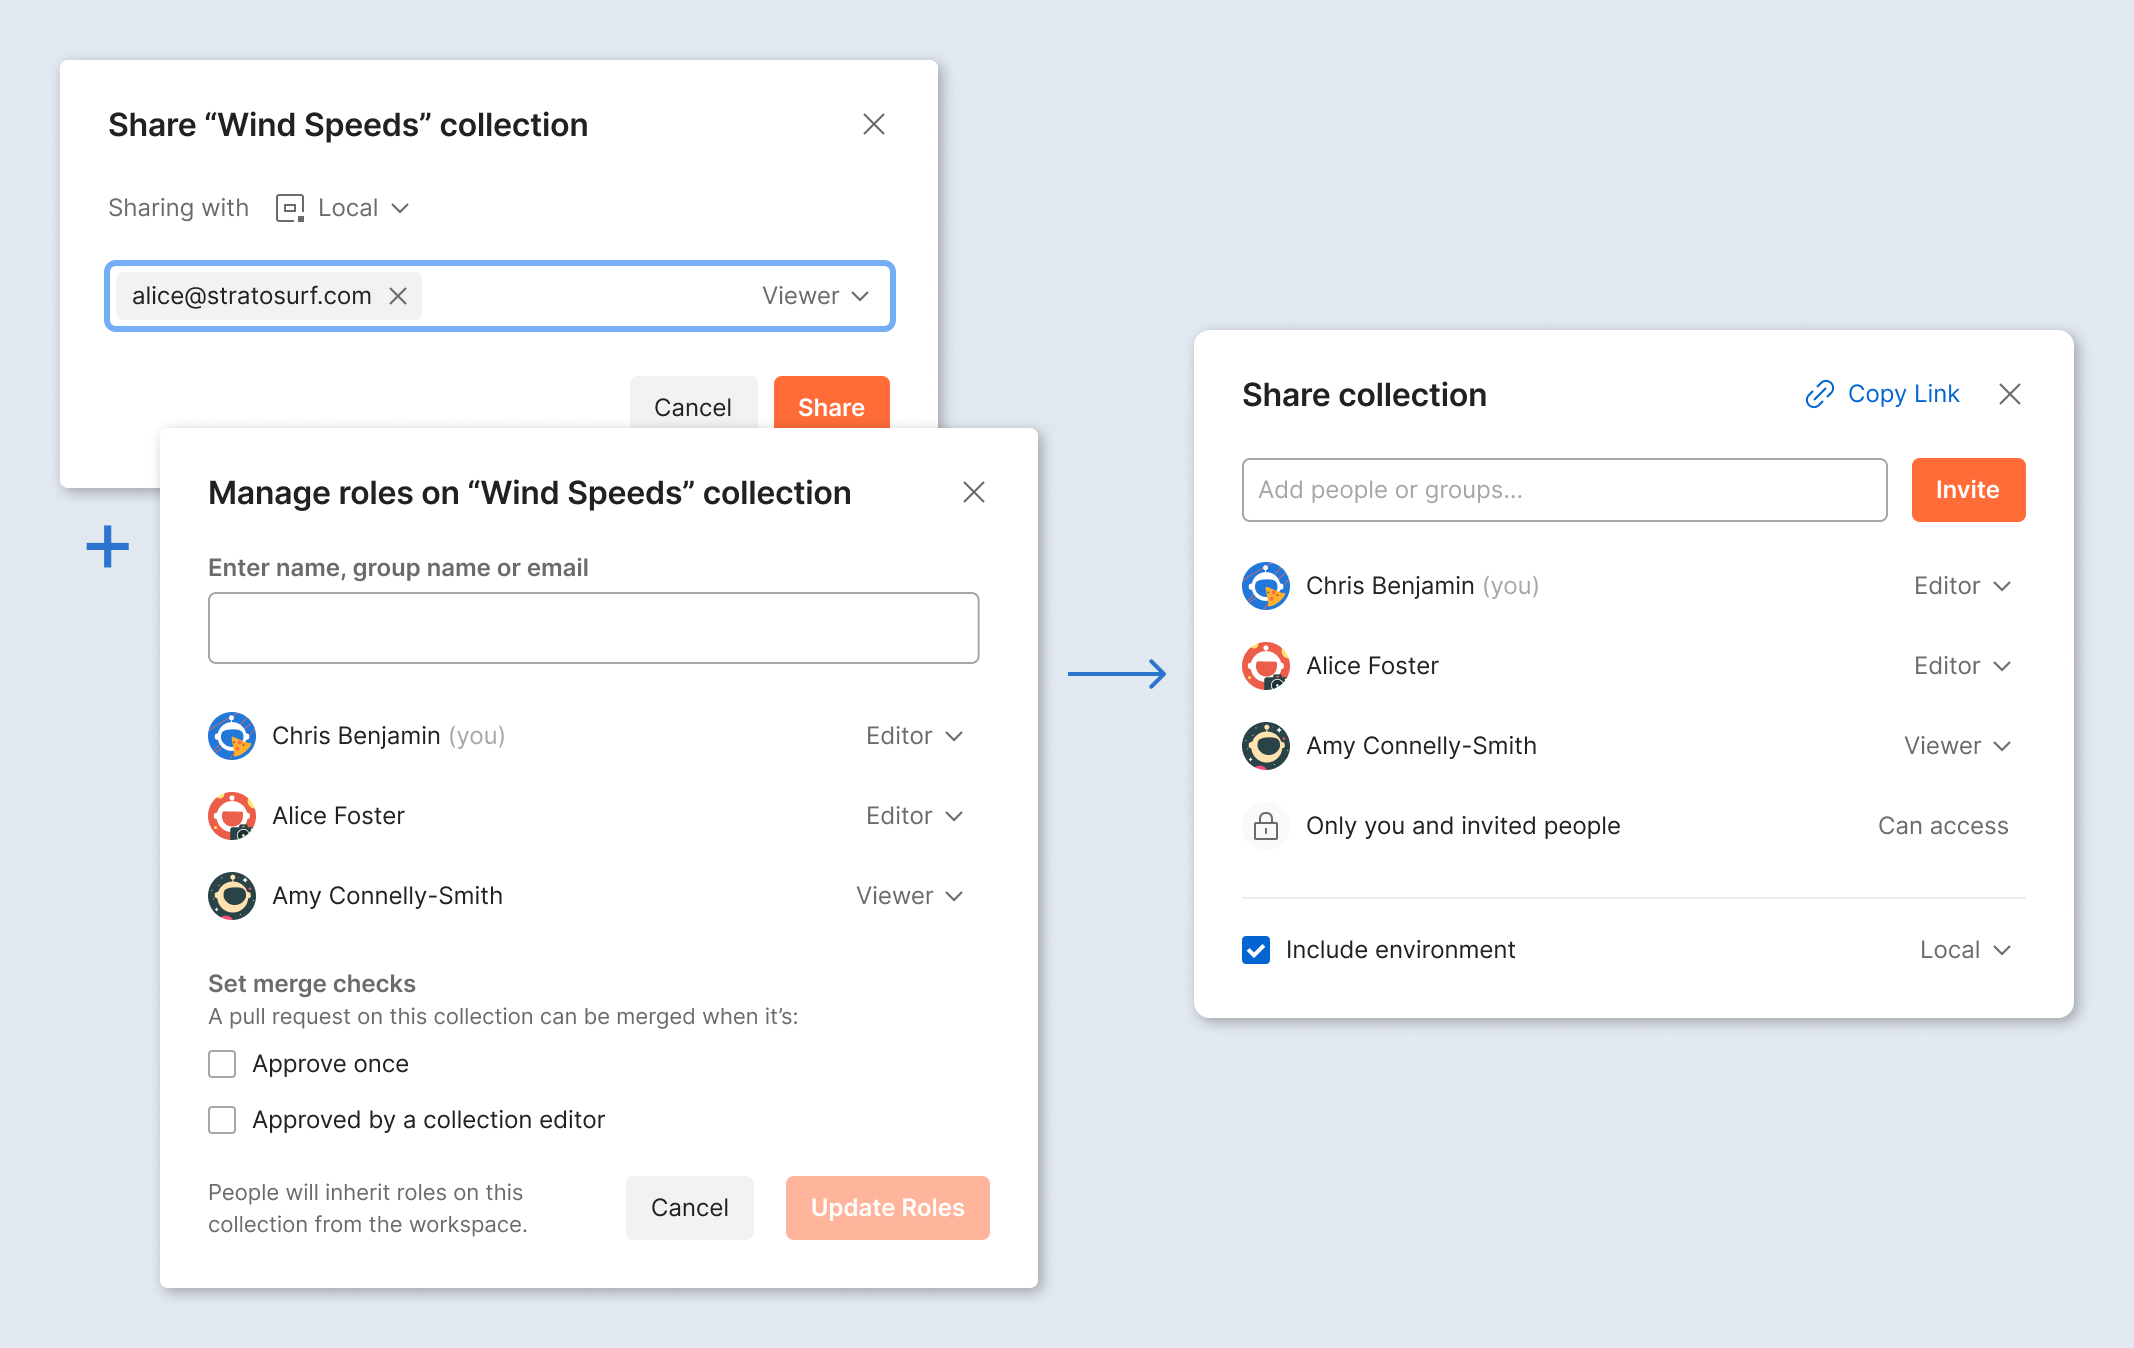2134x1348 pixels.
Task: Focus the Add people or groups field
Action: click(x=1564, y=490)
